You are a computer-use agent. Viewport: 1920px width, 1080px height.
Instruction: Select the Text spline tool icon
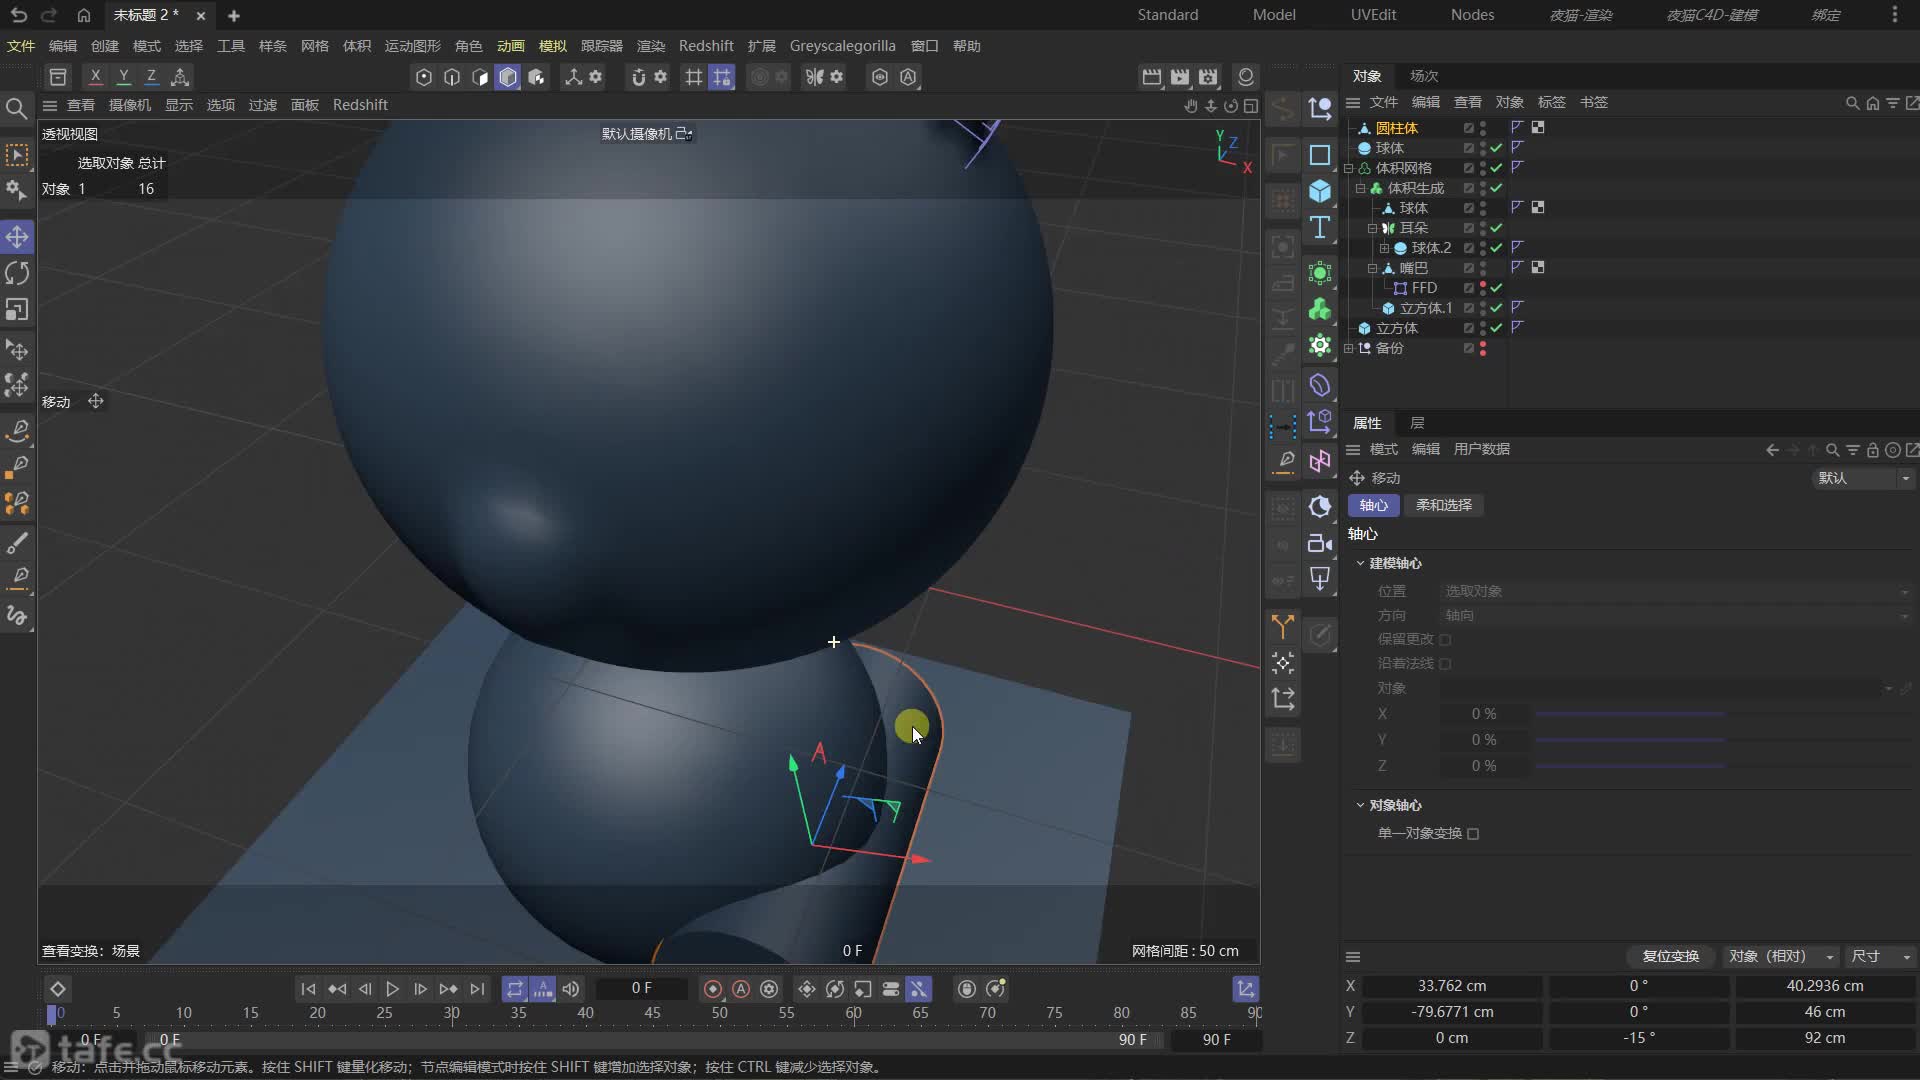pos(1320,227)
